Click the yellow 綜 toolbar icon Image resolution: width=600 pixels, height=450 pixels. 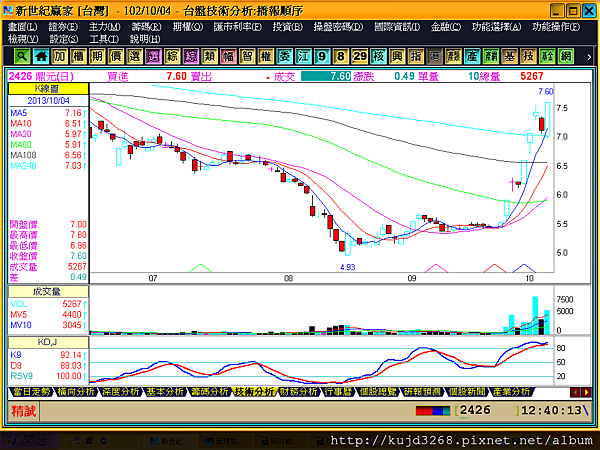(172, 57)
